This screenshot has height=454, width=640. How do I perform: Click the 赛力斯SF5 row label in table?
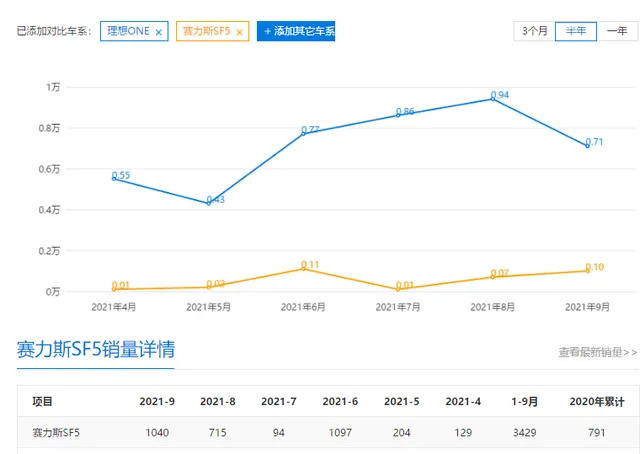57,432
